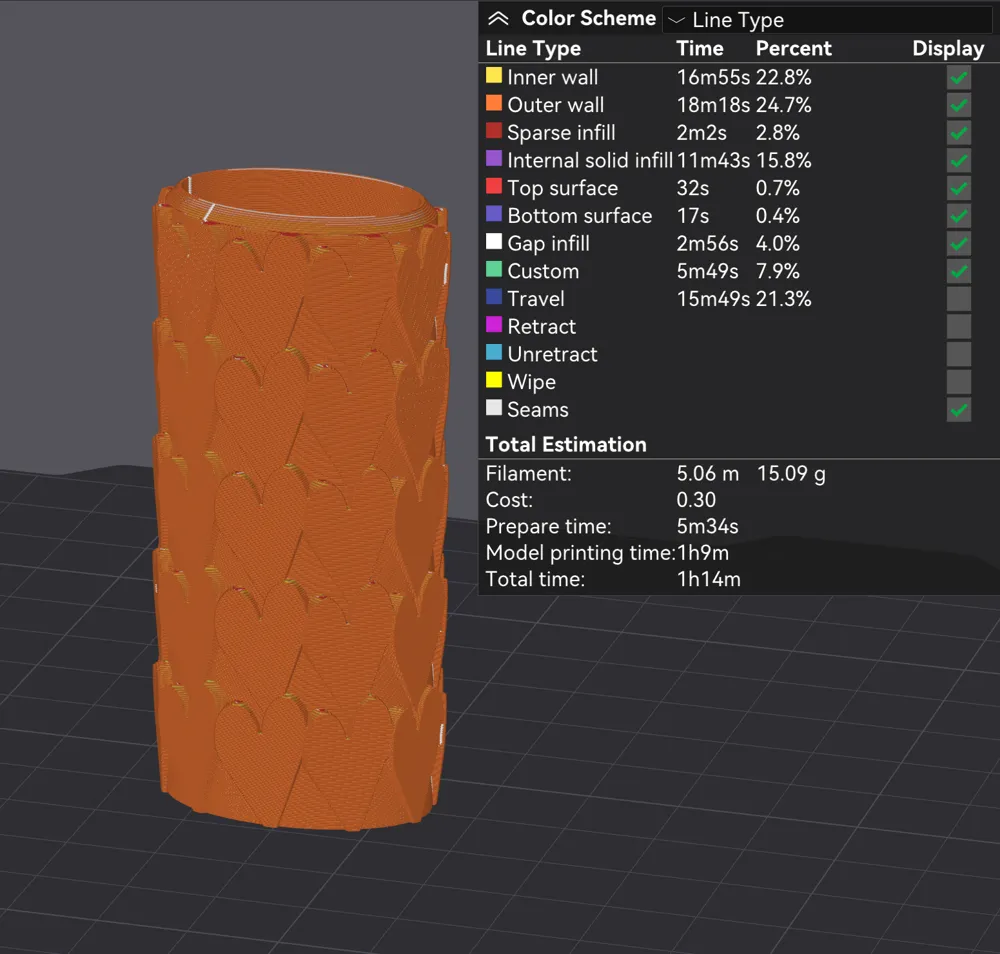Click the red Top surface swatch

(494, 186)
